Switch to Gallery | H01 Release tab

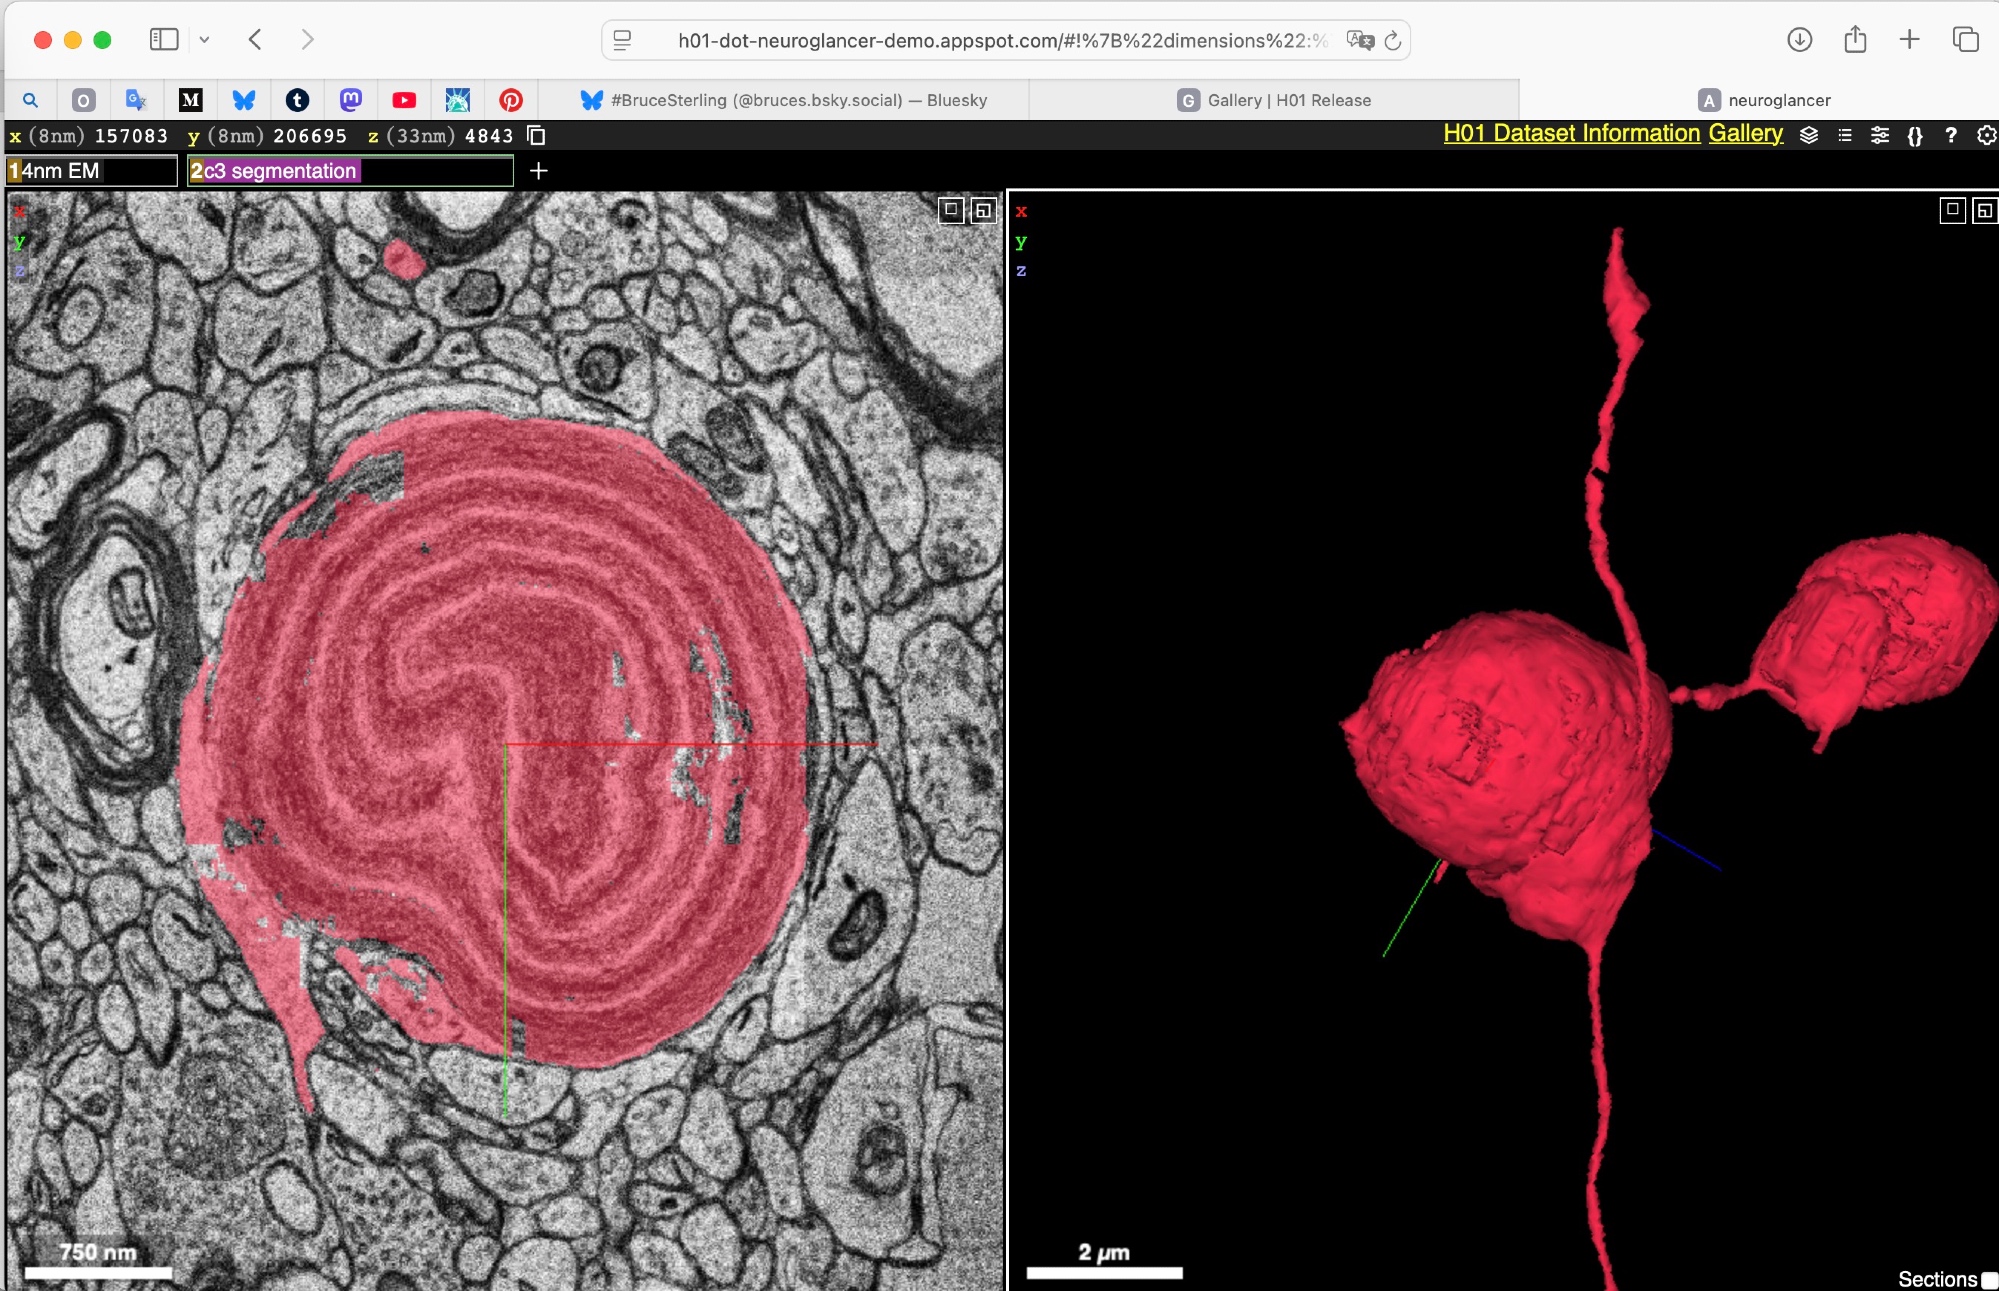1274,100
